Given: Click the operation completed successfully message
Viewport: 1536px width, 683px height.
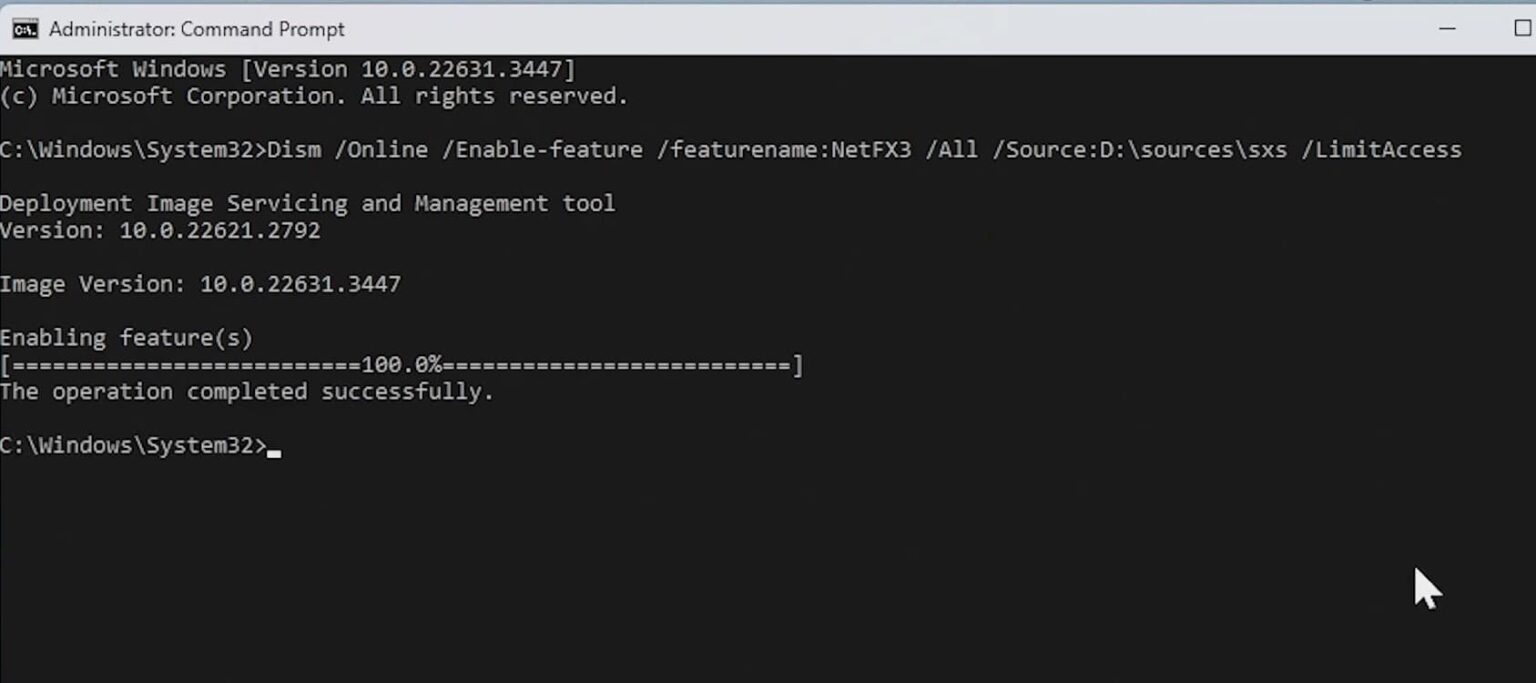Looking at the screenshot, I should point(246,391).
